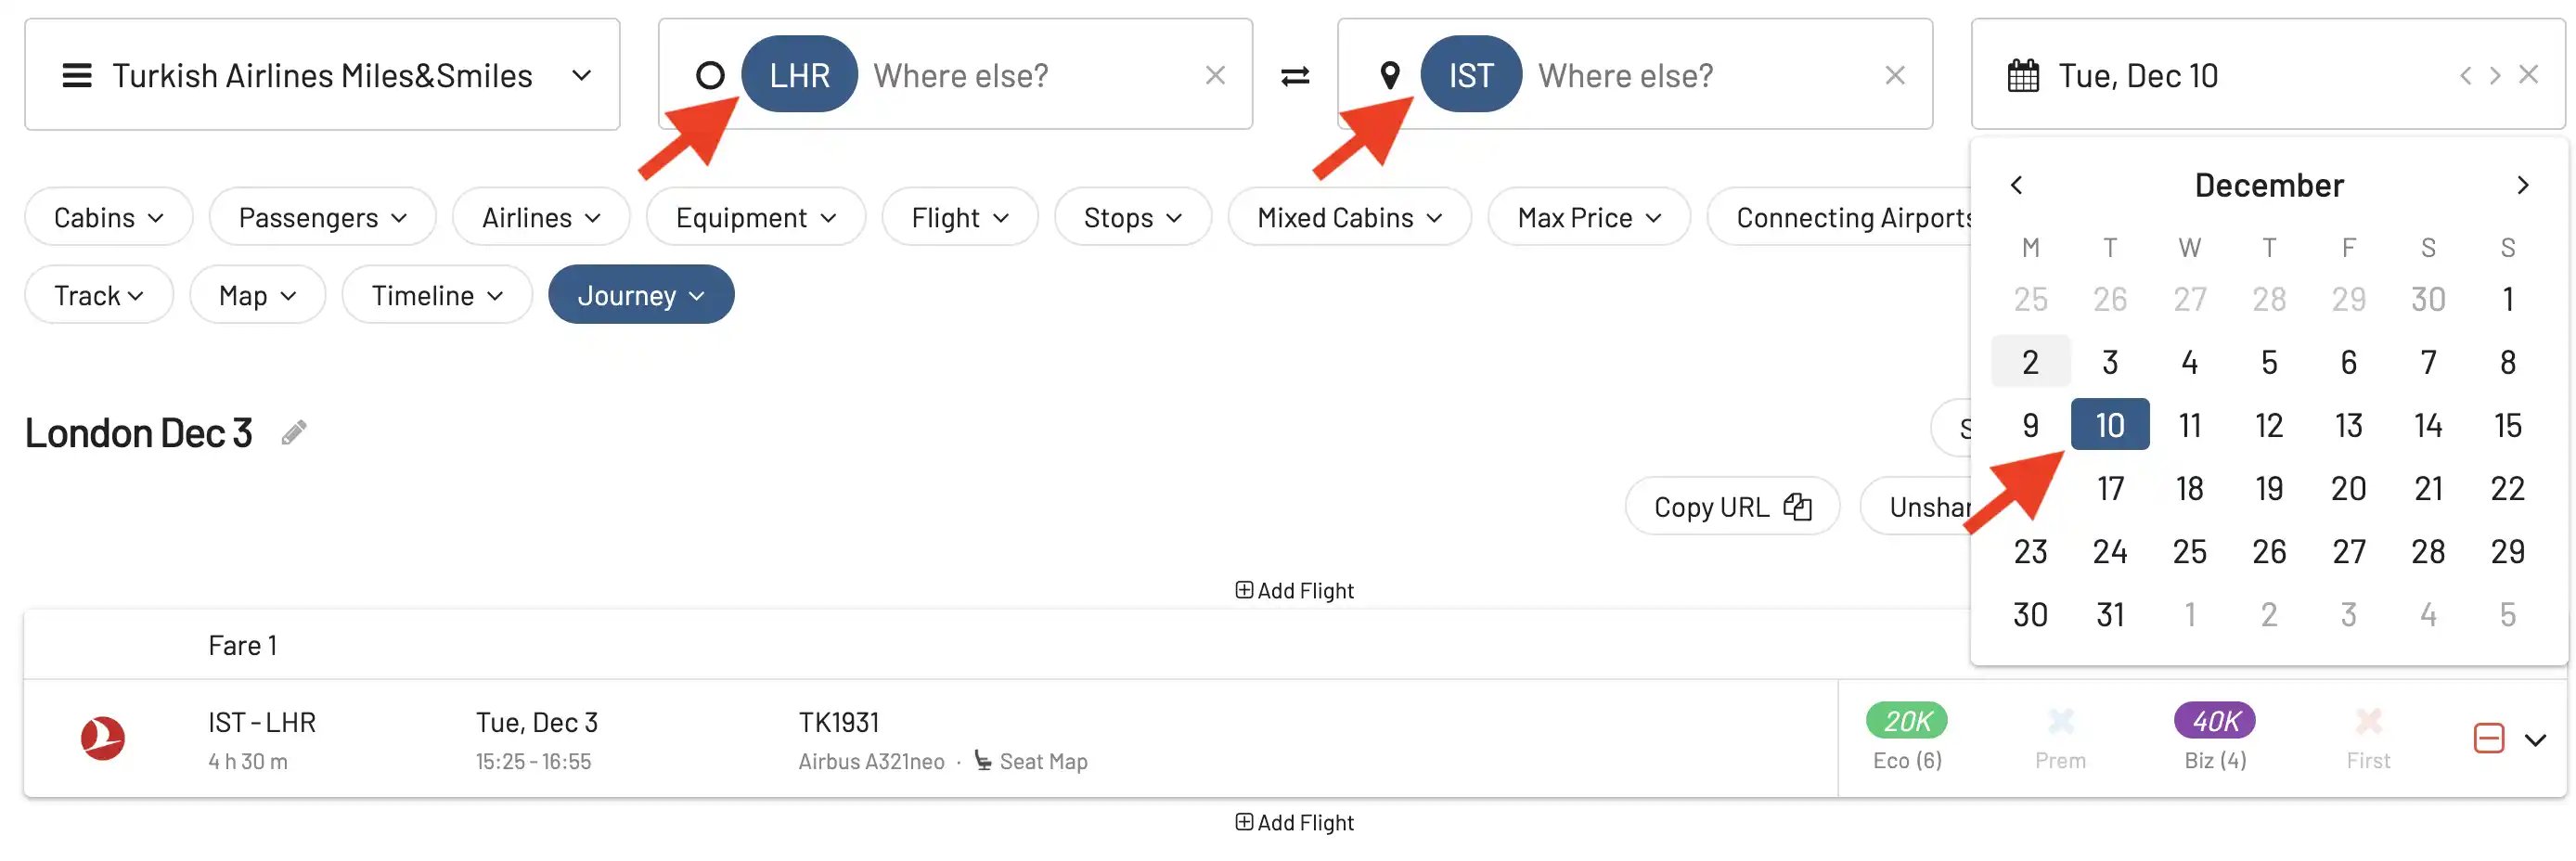Pick December 15 in the calendar
This screenshot has width=2576, height=861.
pos(2508,425)
